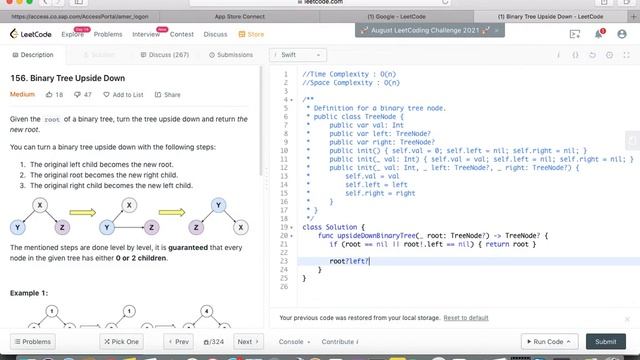Open the Contest nav item
This screenshot has width=640, height=360.
(x=182, y=34)
